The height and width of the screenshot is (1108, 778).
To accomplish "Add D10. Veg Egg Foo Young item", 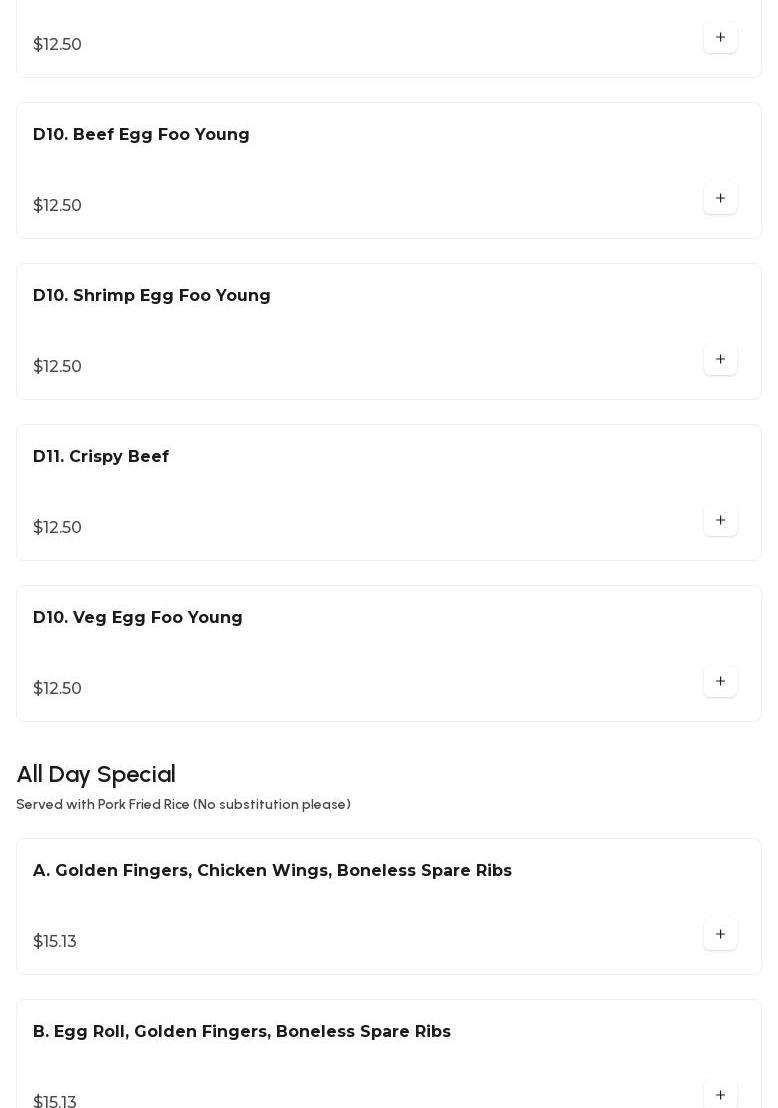I will (720, 682).
